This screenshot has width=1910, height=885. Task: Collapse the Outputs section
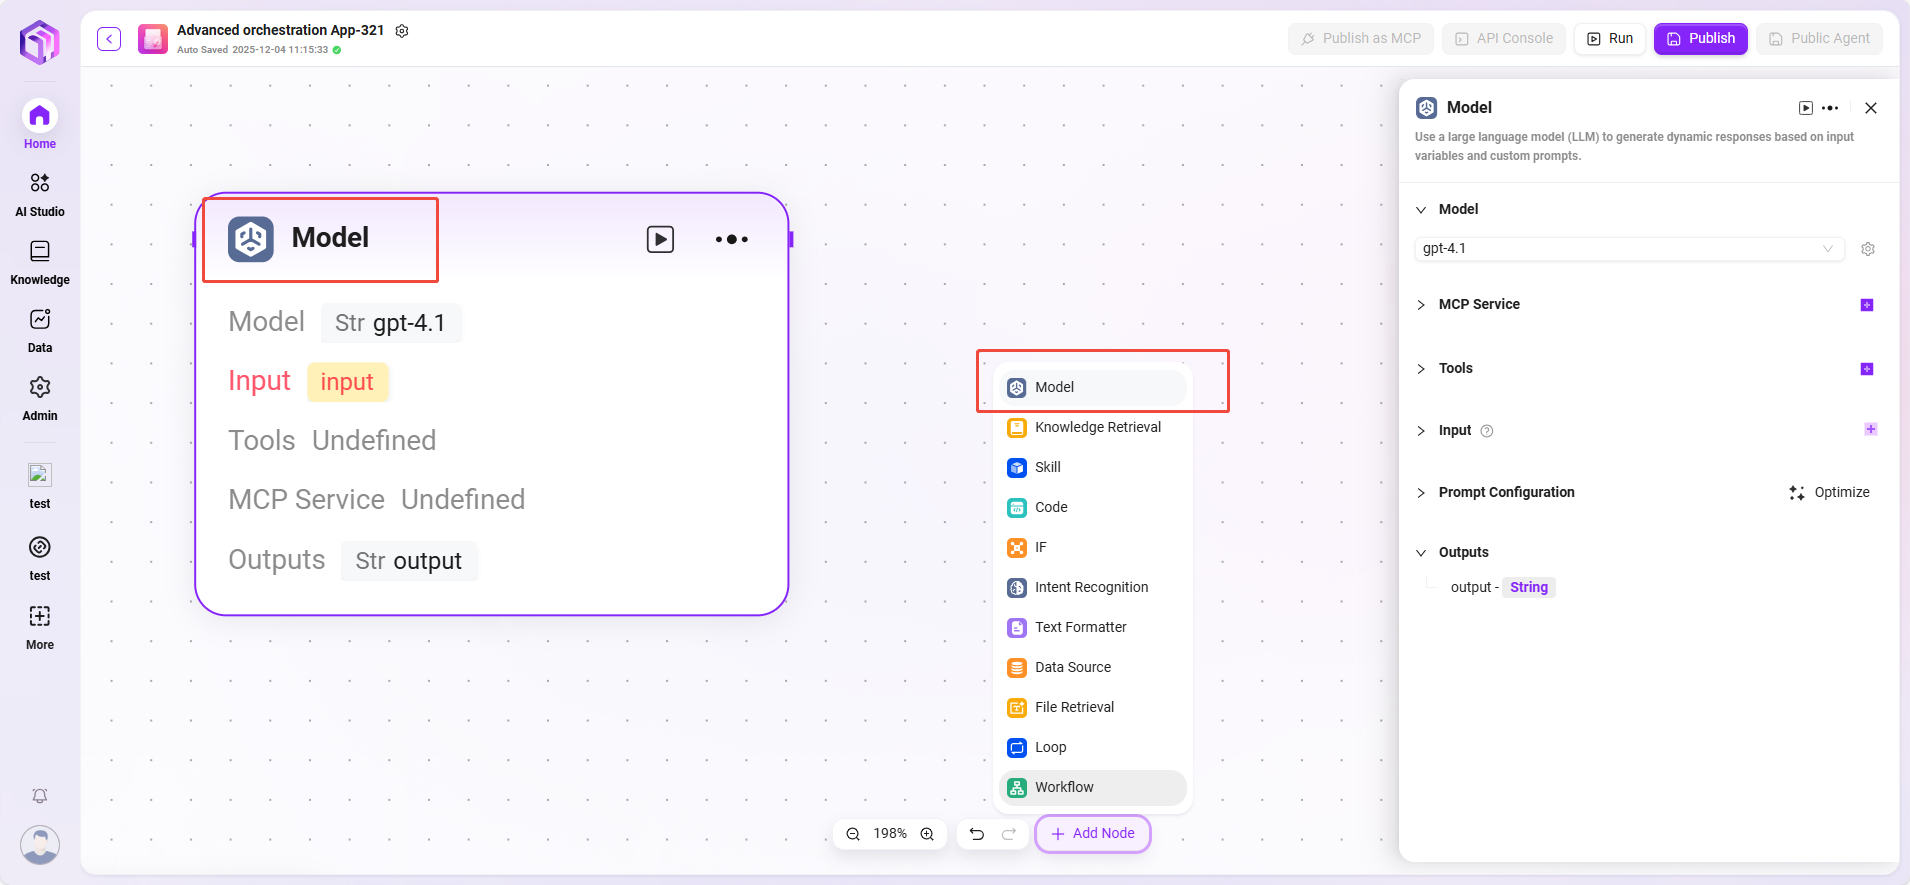pyautogui.click(x=1421, y=553)
